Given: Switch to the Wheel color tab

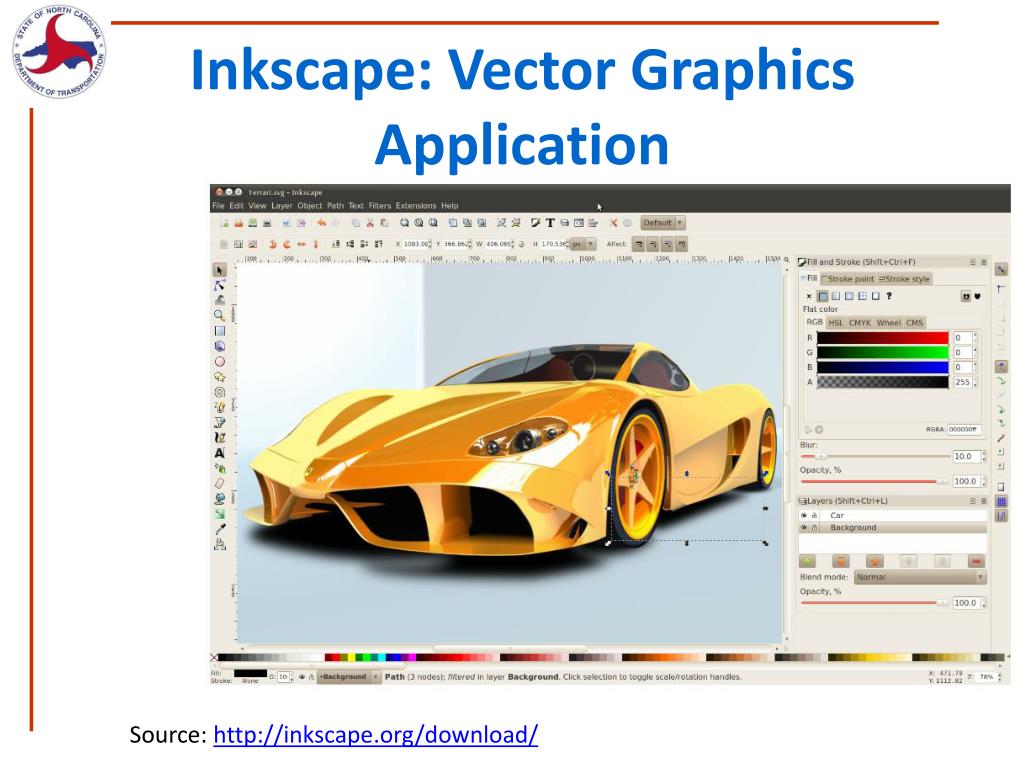Looking at the screenshot, I should pos(888,323).
